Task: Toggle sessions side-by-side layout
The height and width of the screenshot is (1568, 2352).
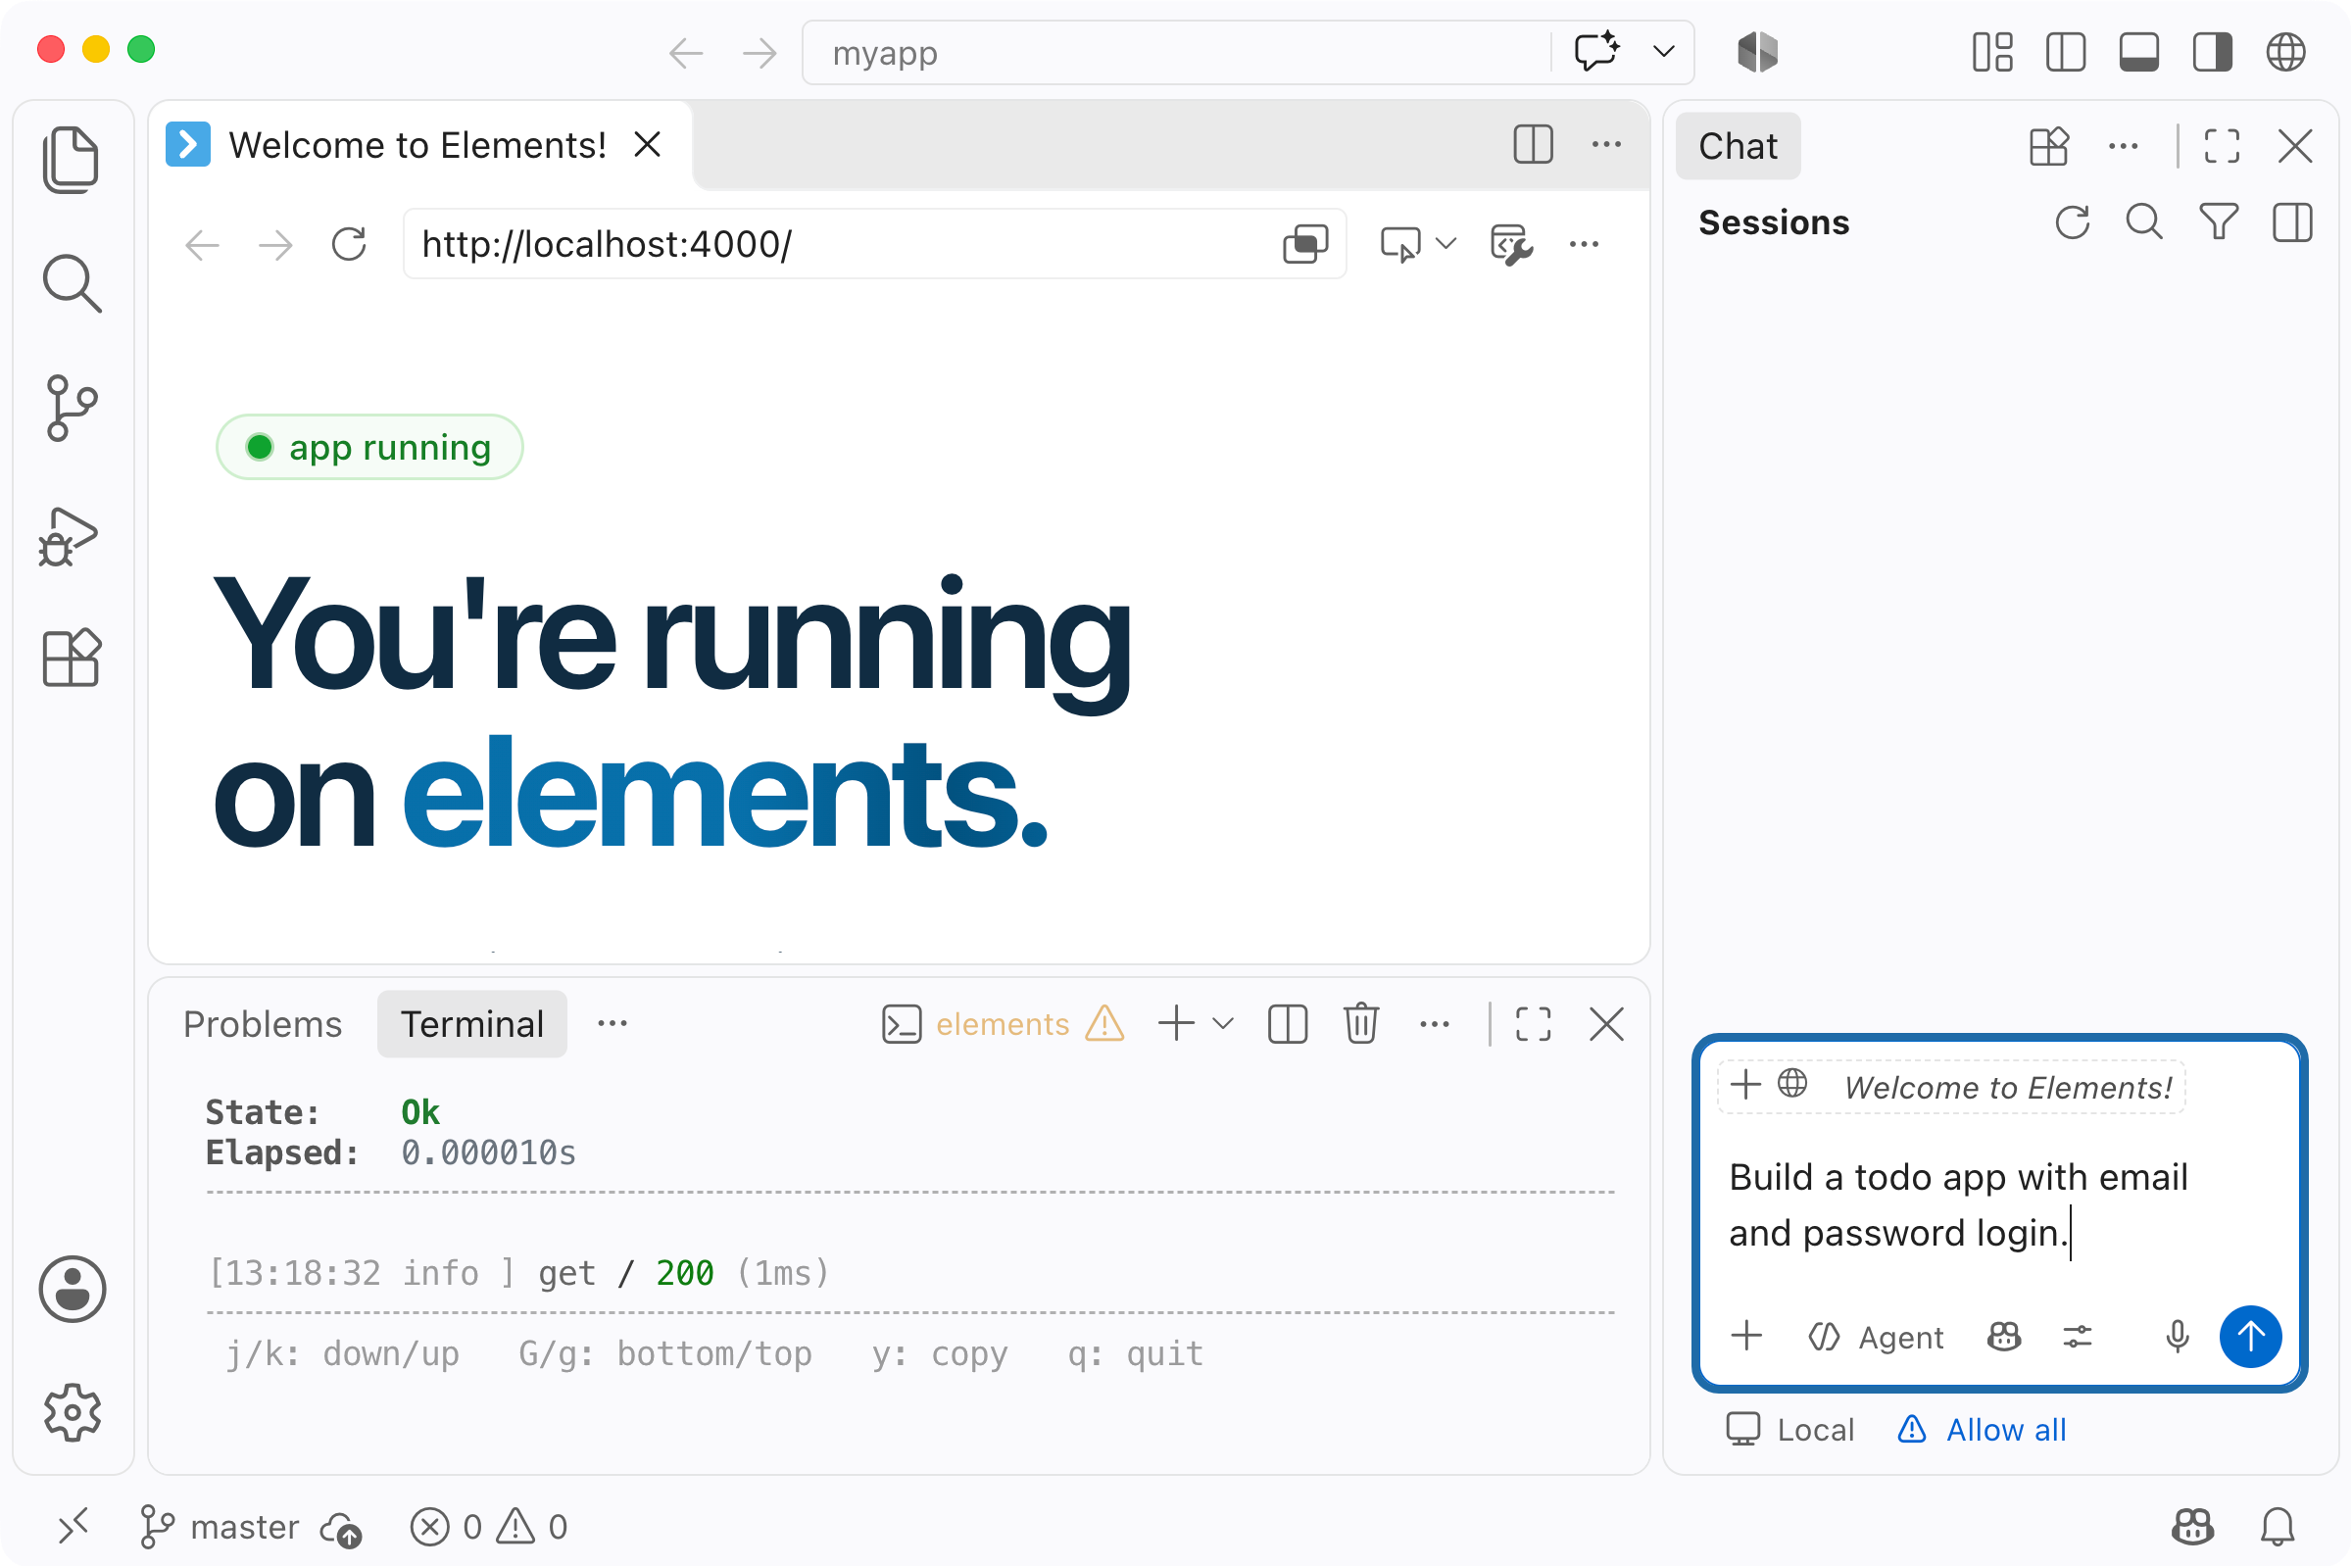Action: tap(2293, 222)
